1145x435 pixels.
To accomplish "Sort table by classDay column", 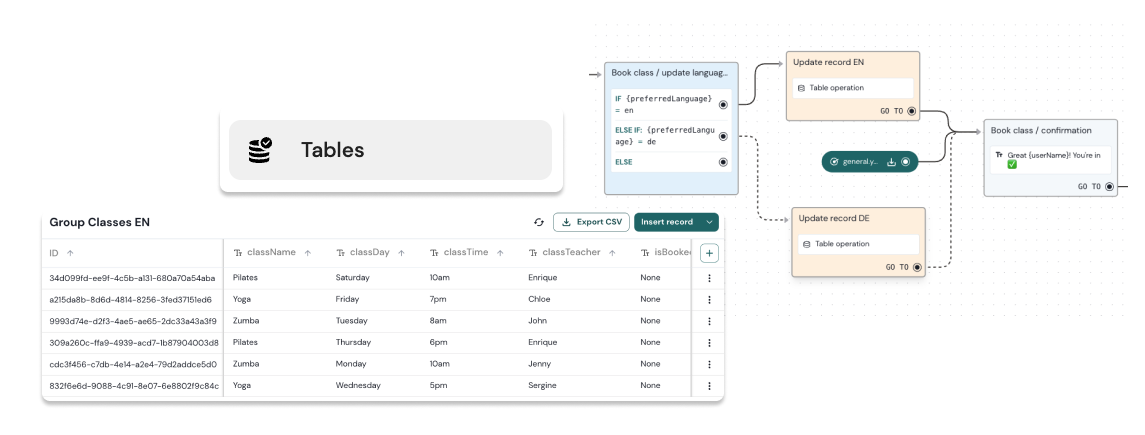I will [402, 253].
